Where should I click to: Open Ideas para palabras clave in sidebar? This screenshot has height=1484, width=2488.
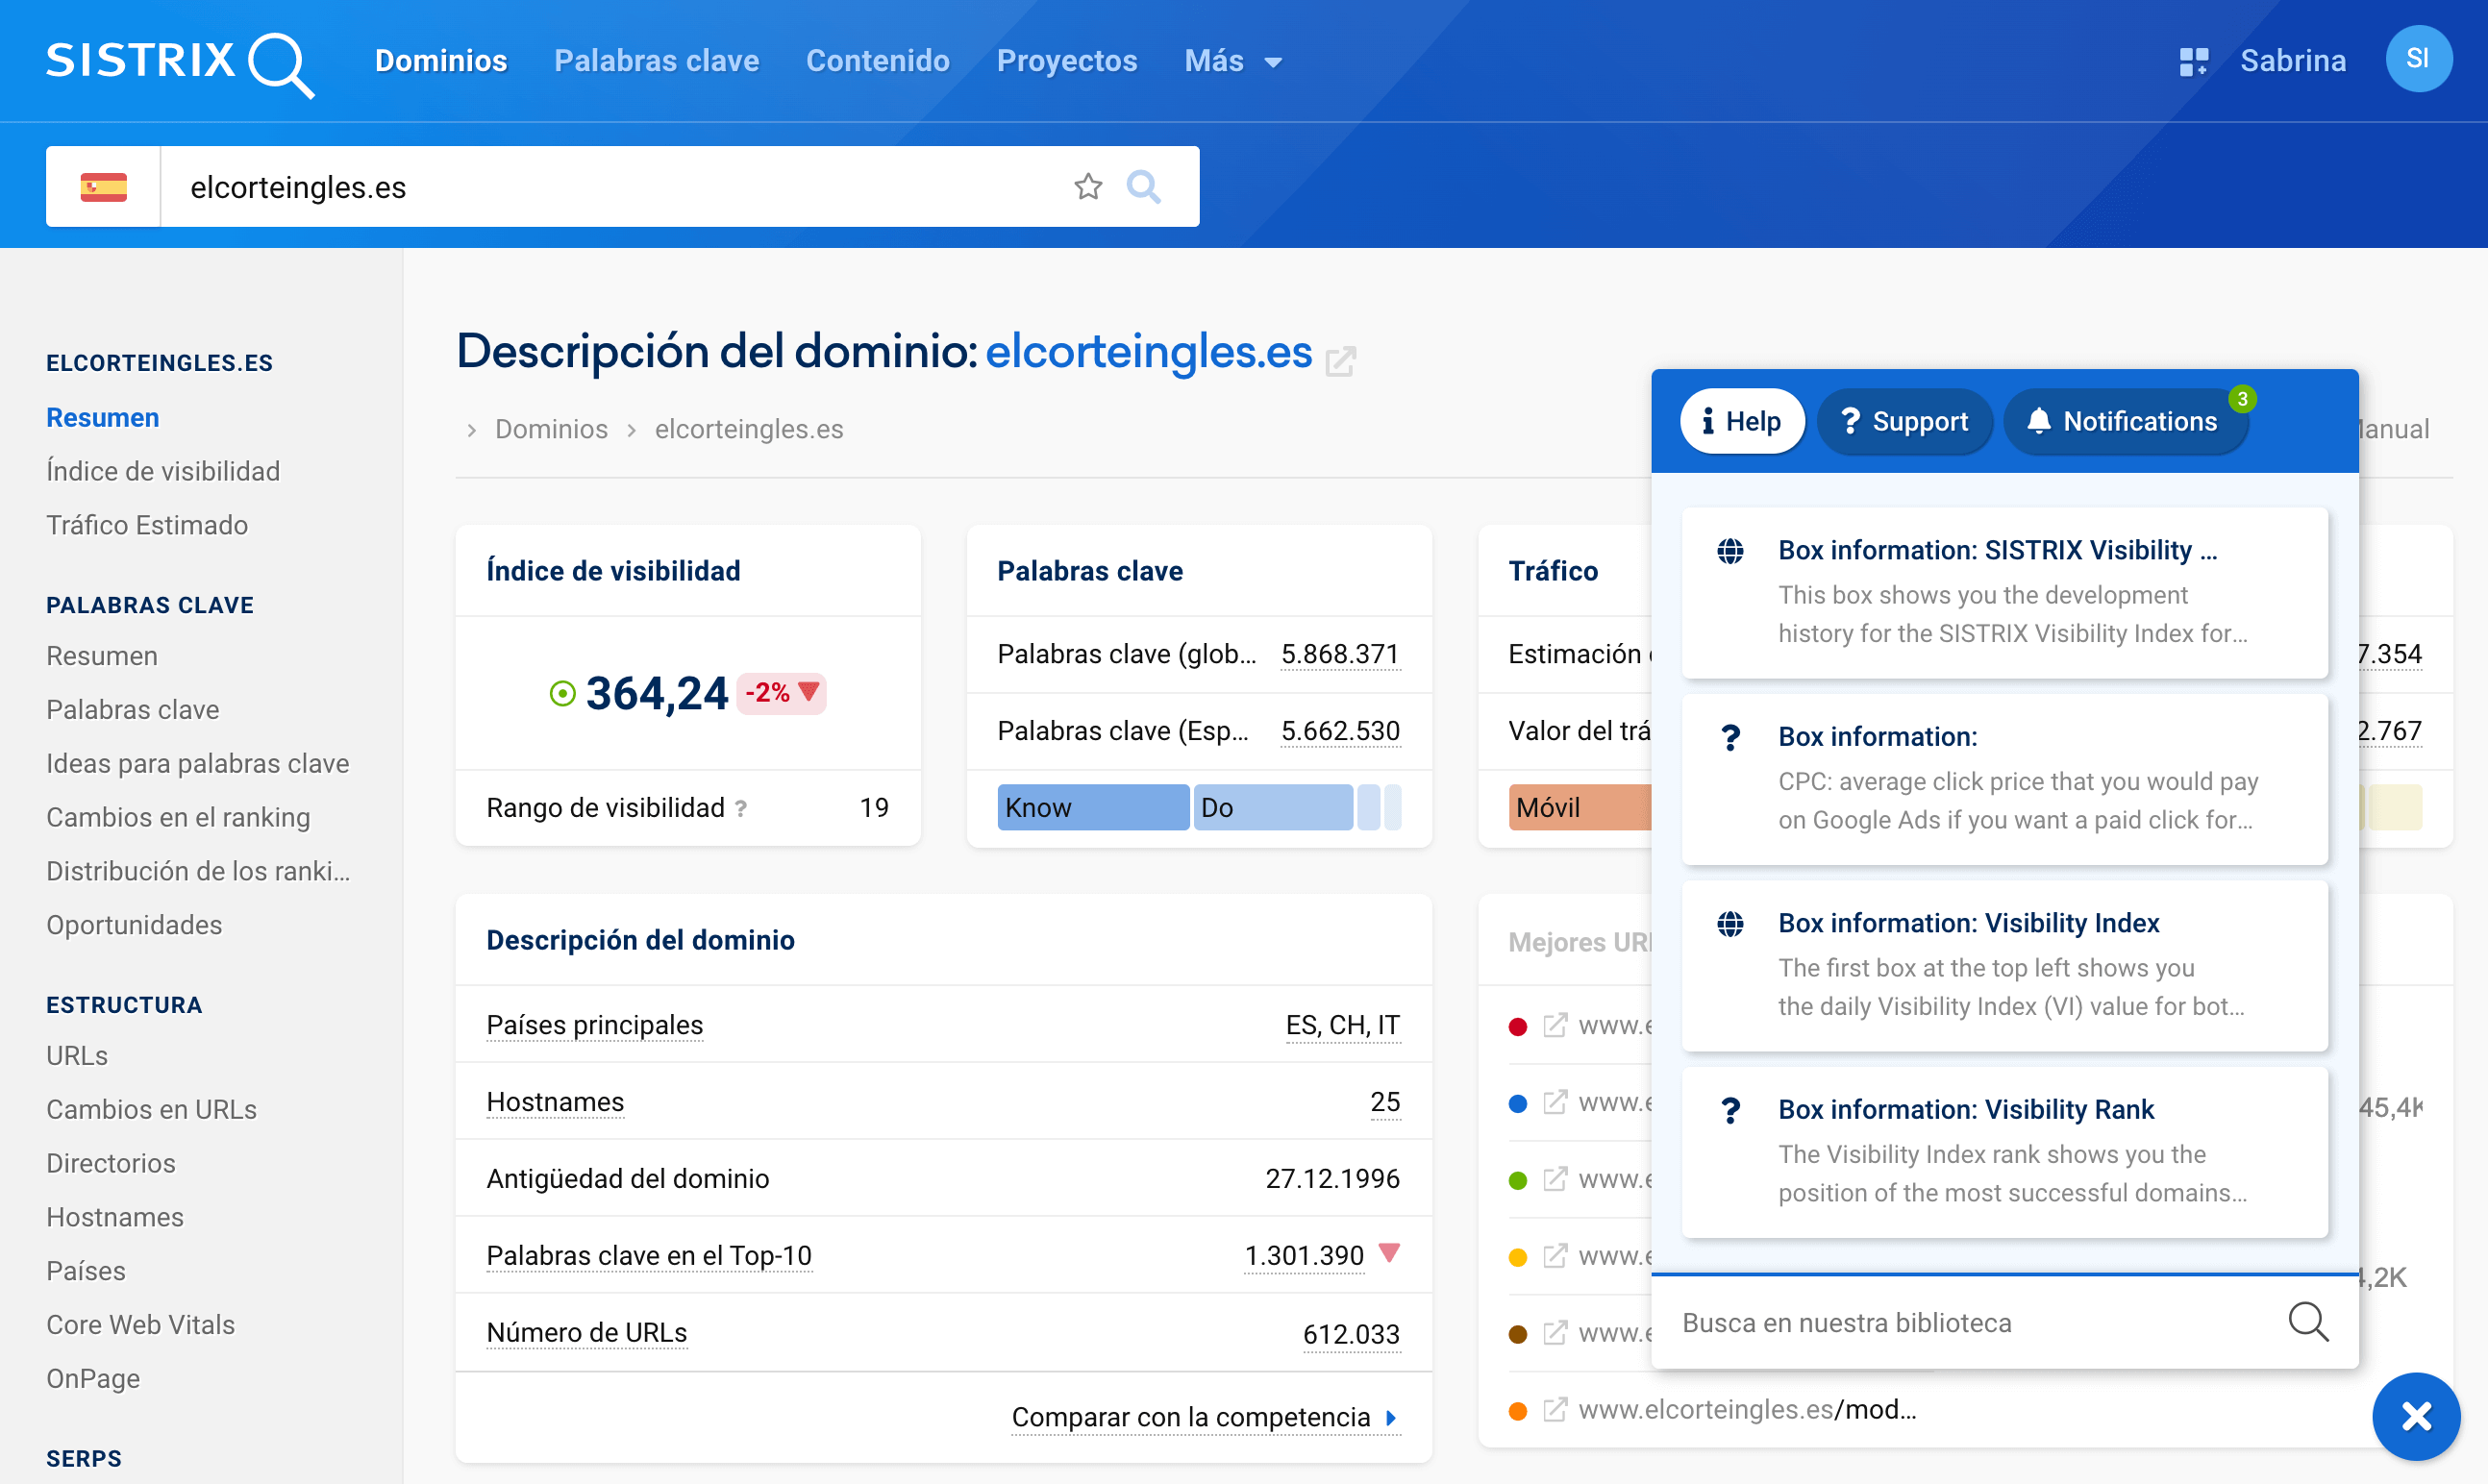(x=198, y=764)
